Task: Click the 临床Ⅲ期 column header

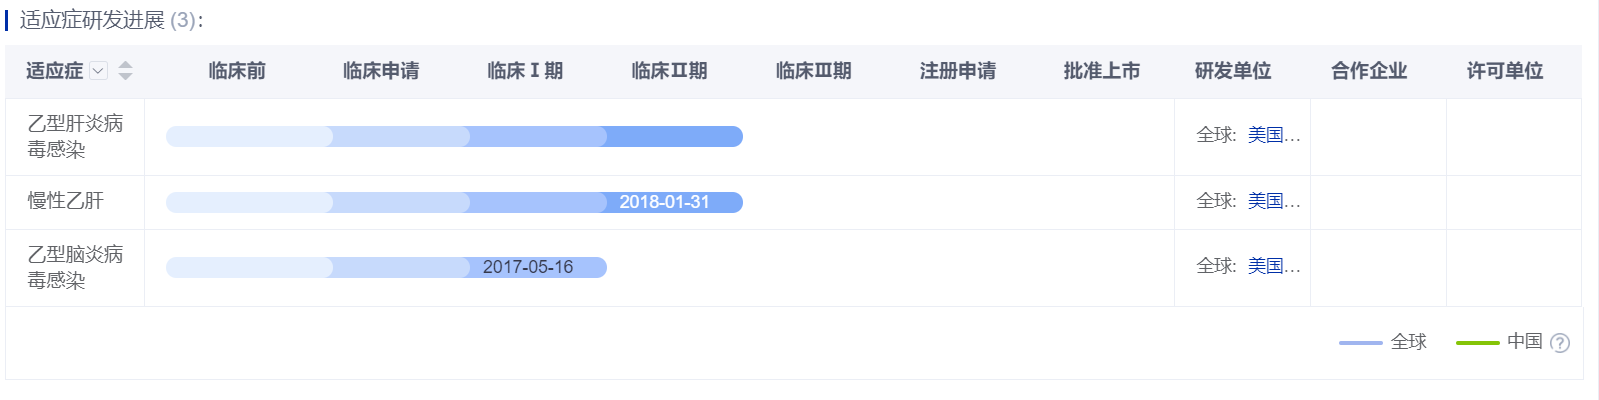Action: click(813, 71)
